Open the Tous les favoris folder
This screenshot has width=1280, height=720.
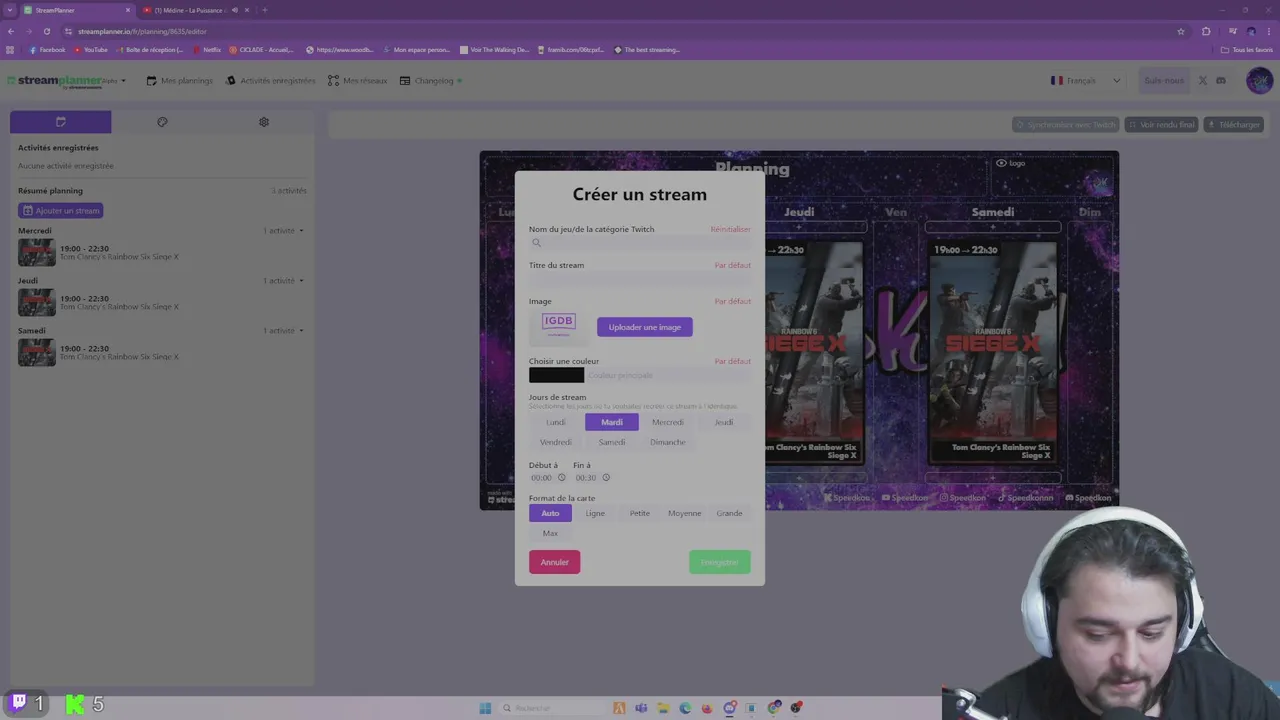coord(1247,50)
